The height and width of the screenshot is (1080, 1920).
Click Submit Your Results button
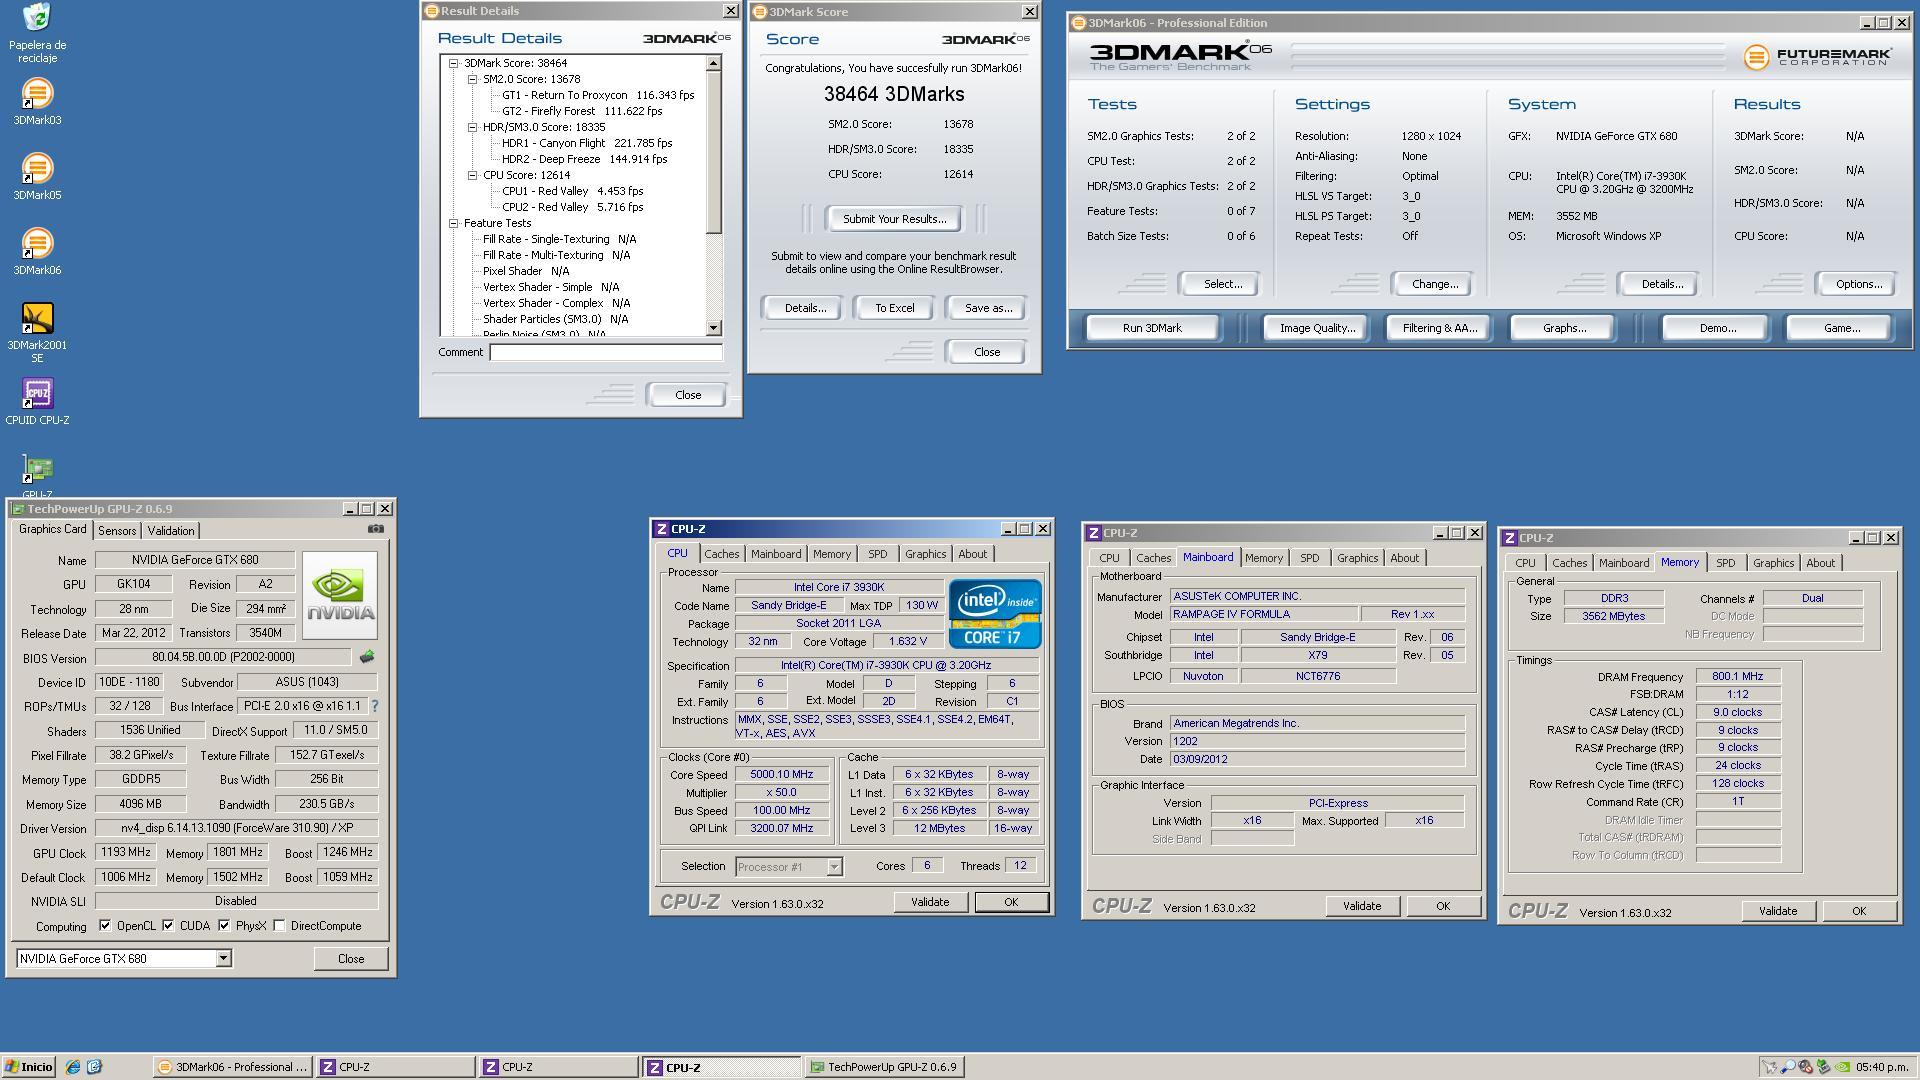point(894,219)
